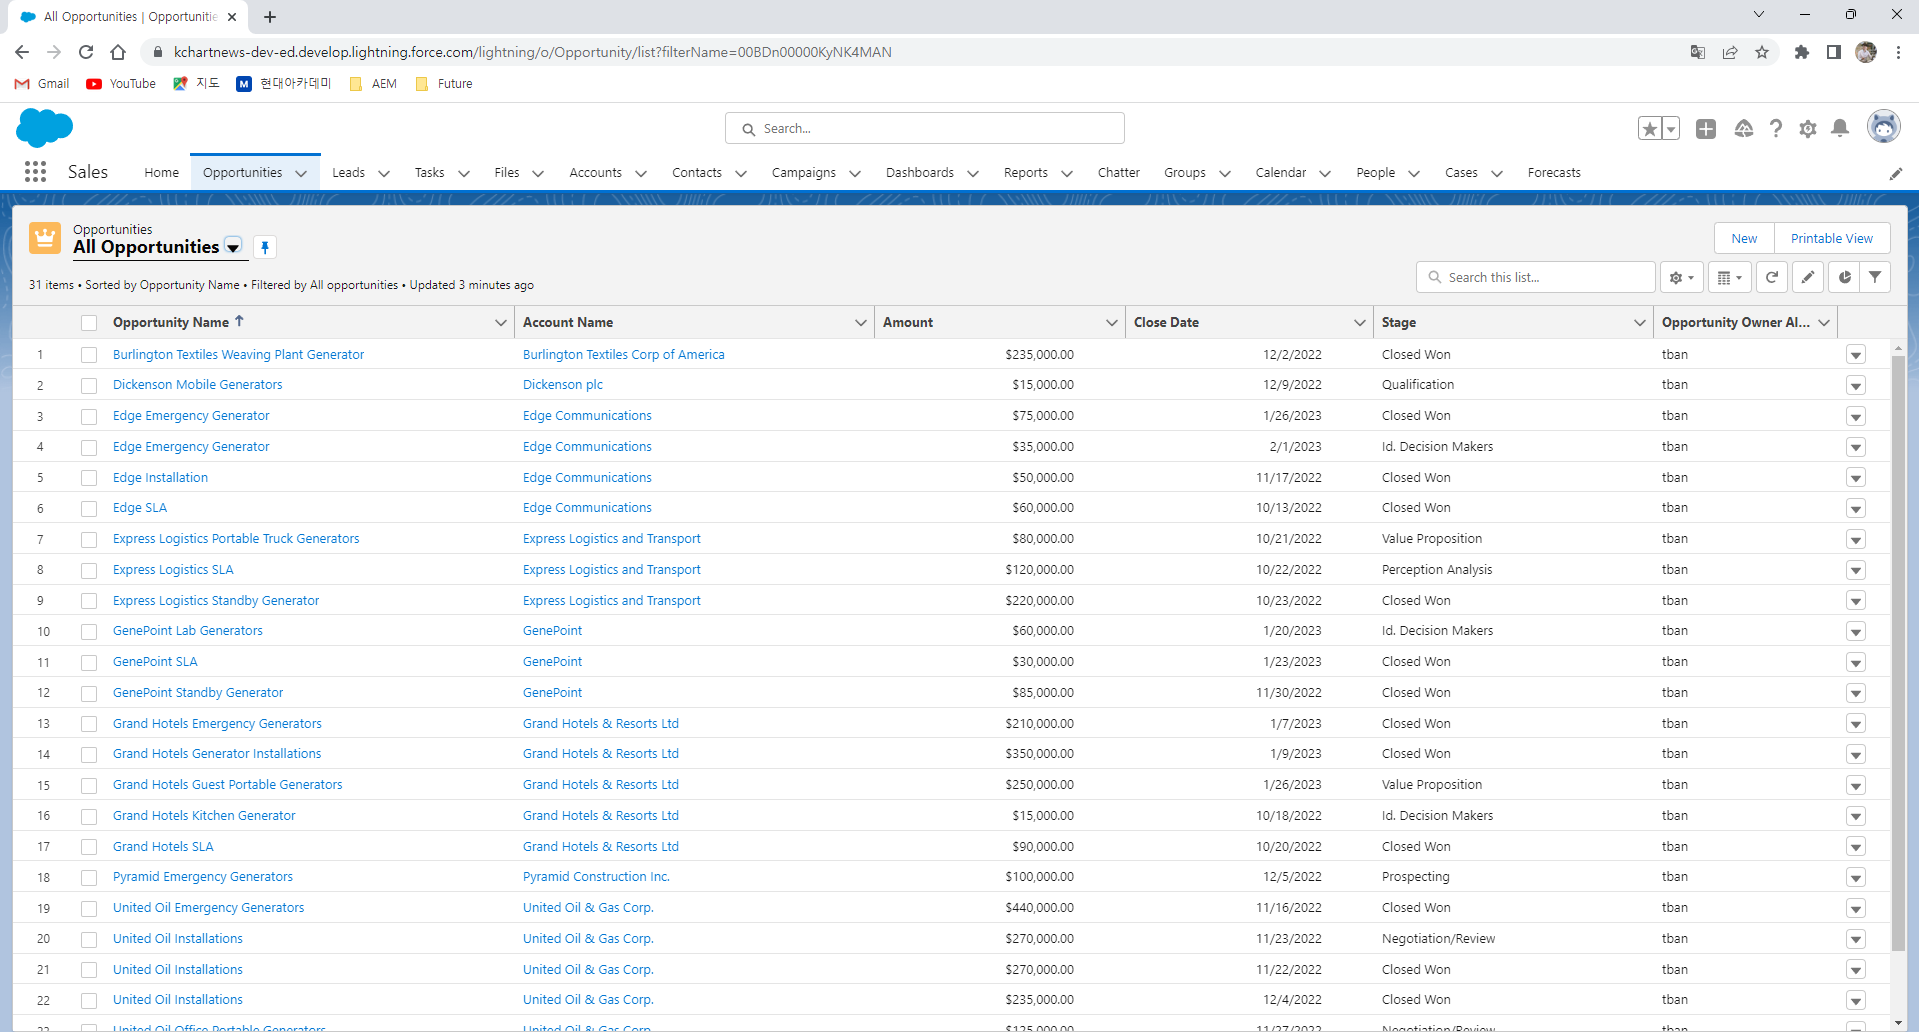Open the translate page icon
The width and height of the screenshot is (1919, 1032).
pos(1698,52)
